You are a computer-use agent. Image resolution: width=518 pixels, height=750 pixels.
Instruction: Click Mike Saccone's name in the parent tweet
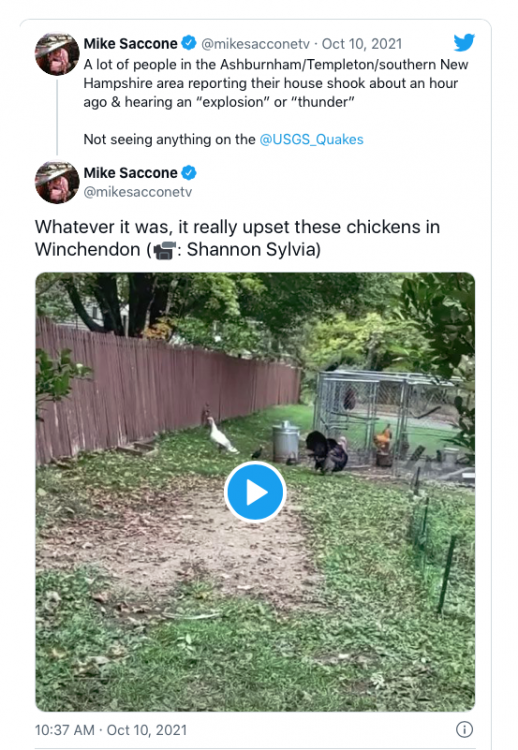[130, 44]
